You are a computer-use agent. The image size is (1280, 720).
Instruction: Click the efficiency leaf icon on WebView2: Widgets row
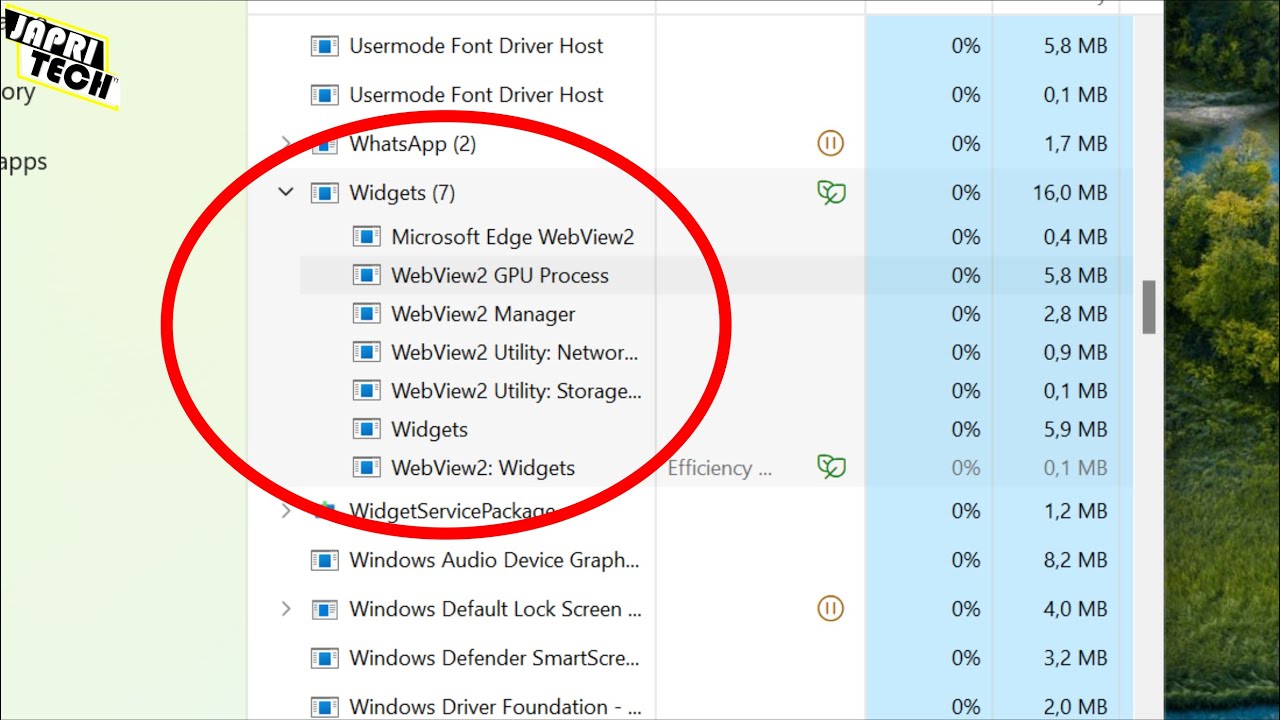tap(831, 467)
